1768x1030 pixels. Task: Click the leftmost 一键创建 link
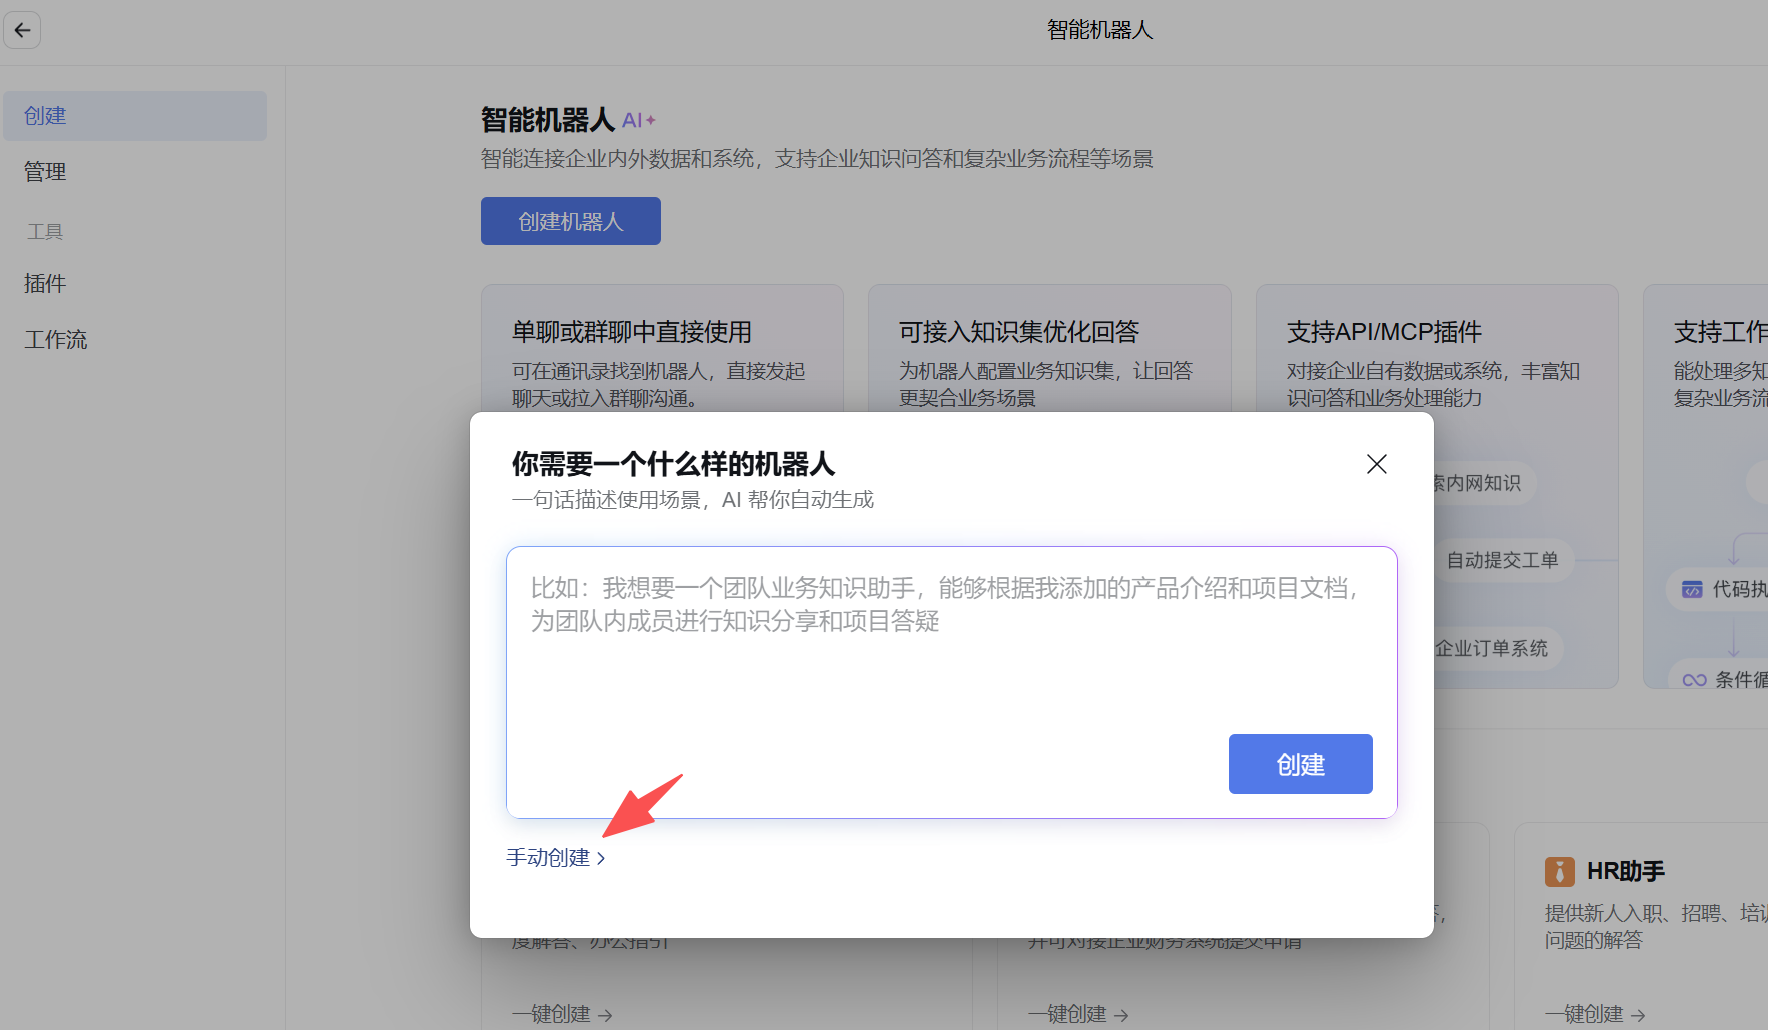tap(561, 1014)
